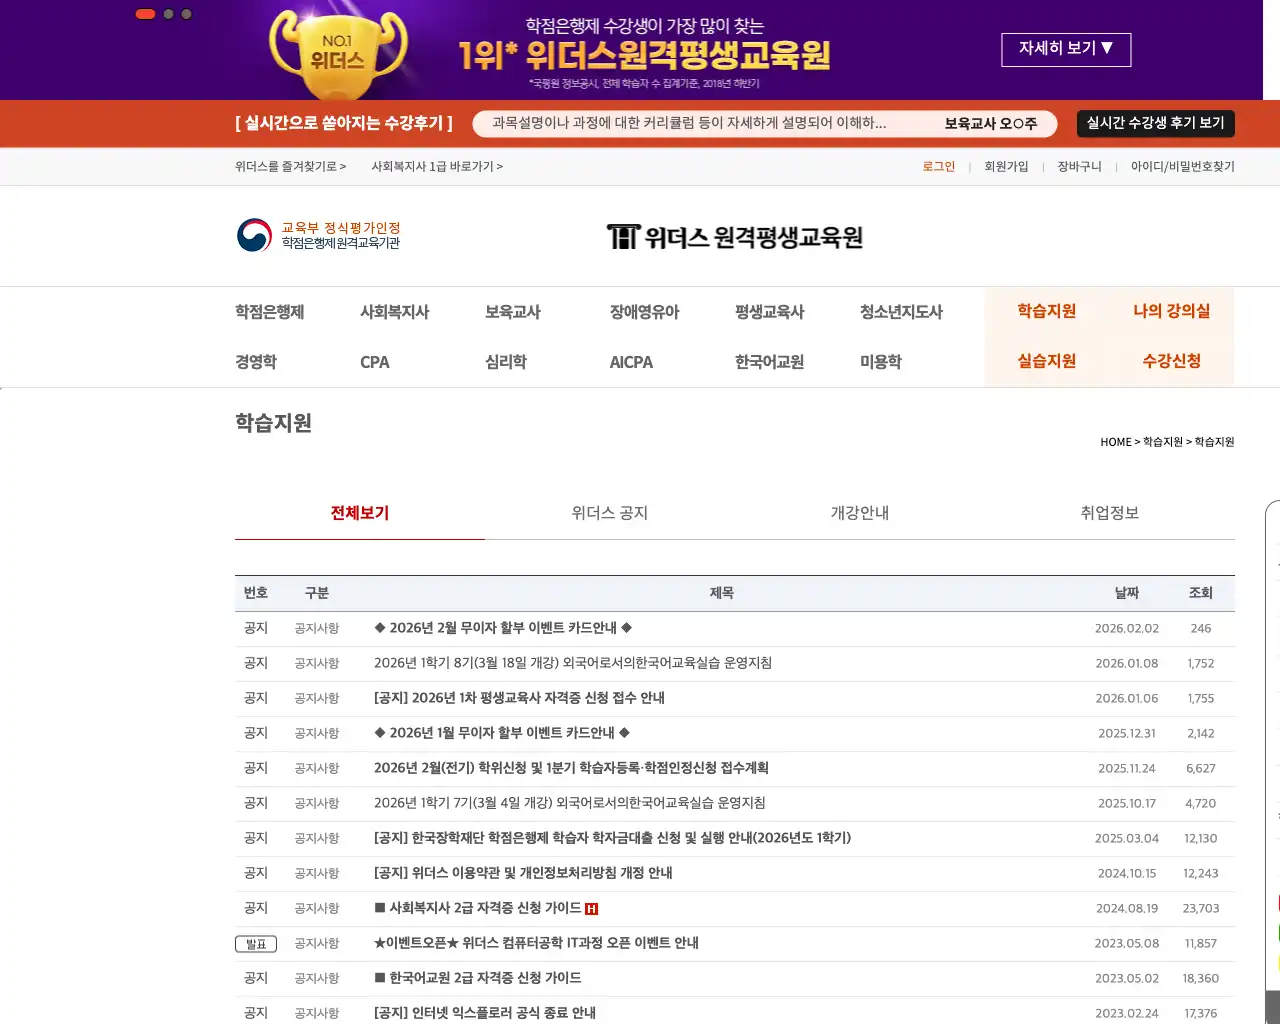Open the 사회복지사 1급 바로가기 link
1280x1024 pixels.
pos(437,166)
